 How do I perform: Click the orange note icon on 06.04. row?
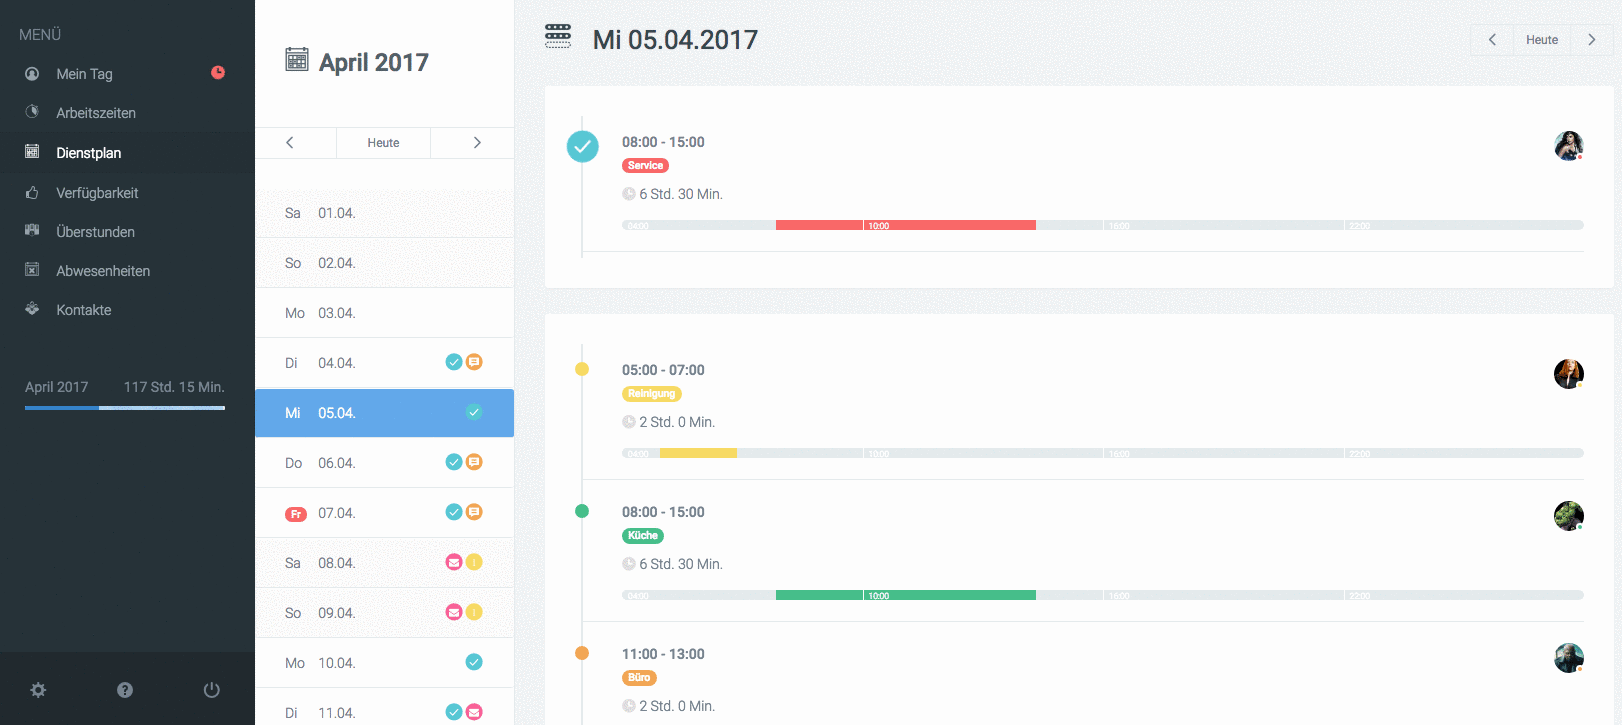tap(474, 462)
